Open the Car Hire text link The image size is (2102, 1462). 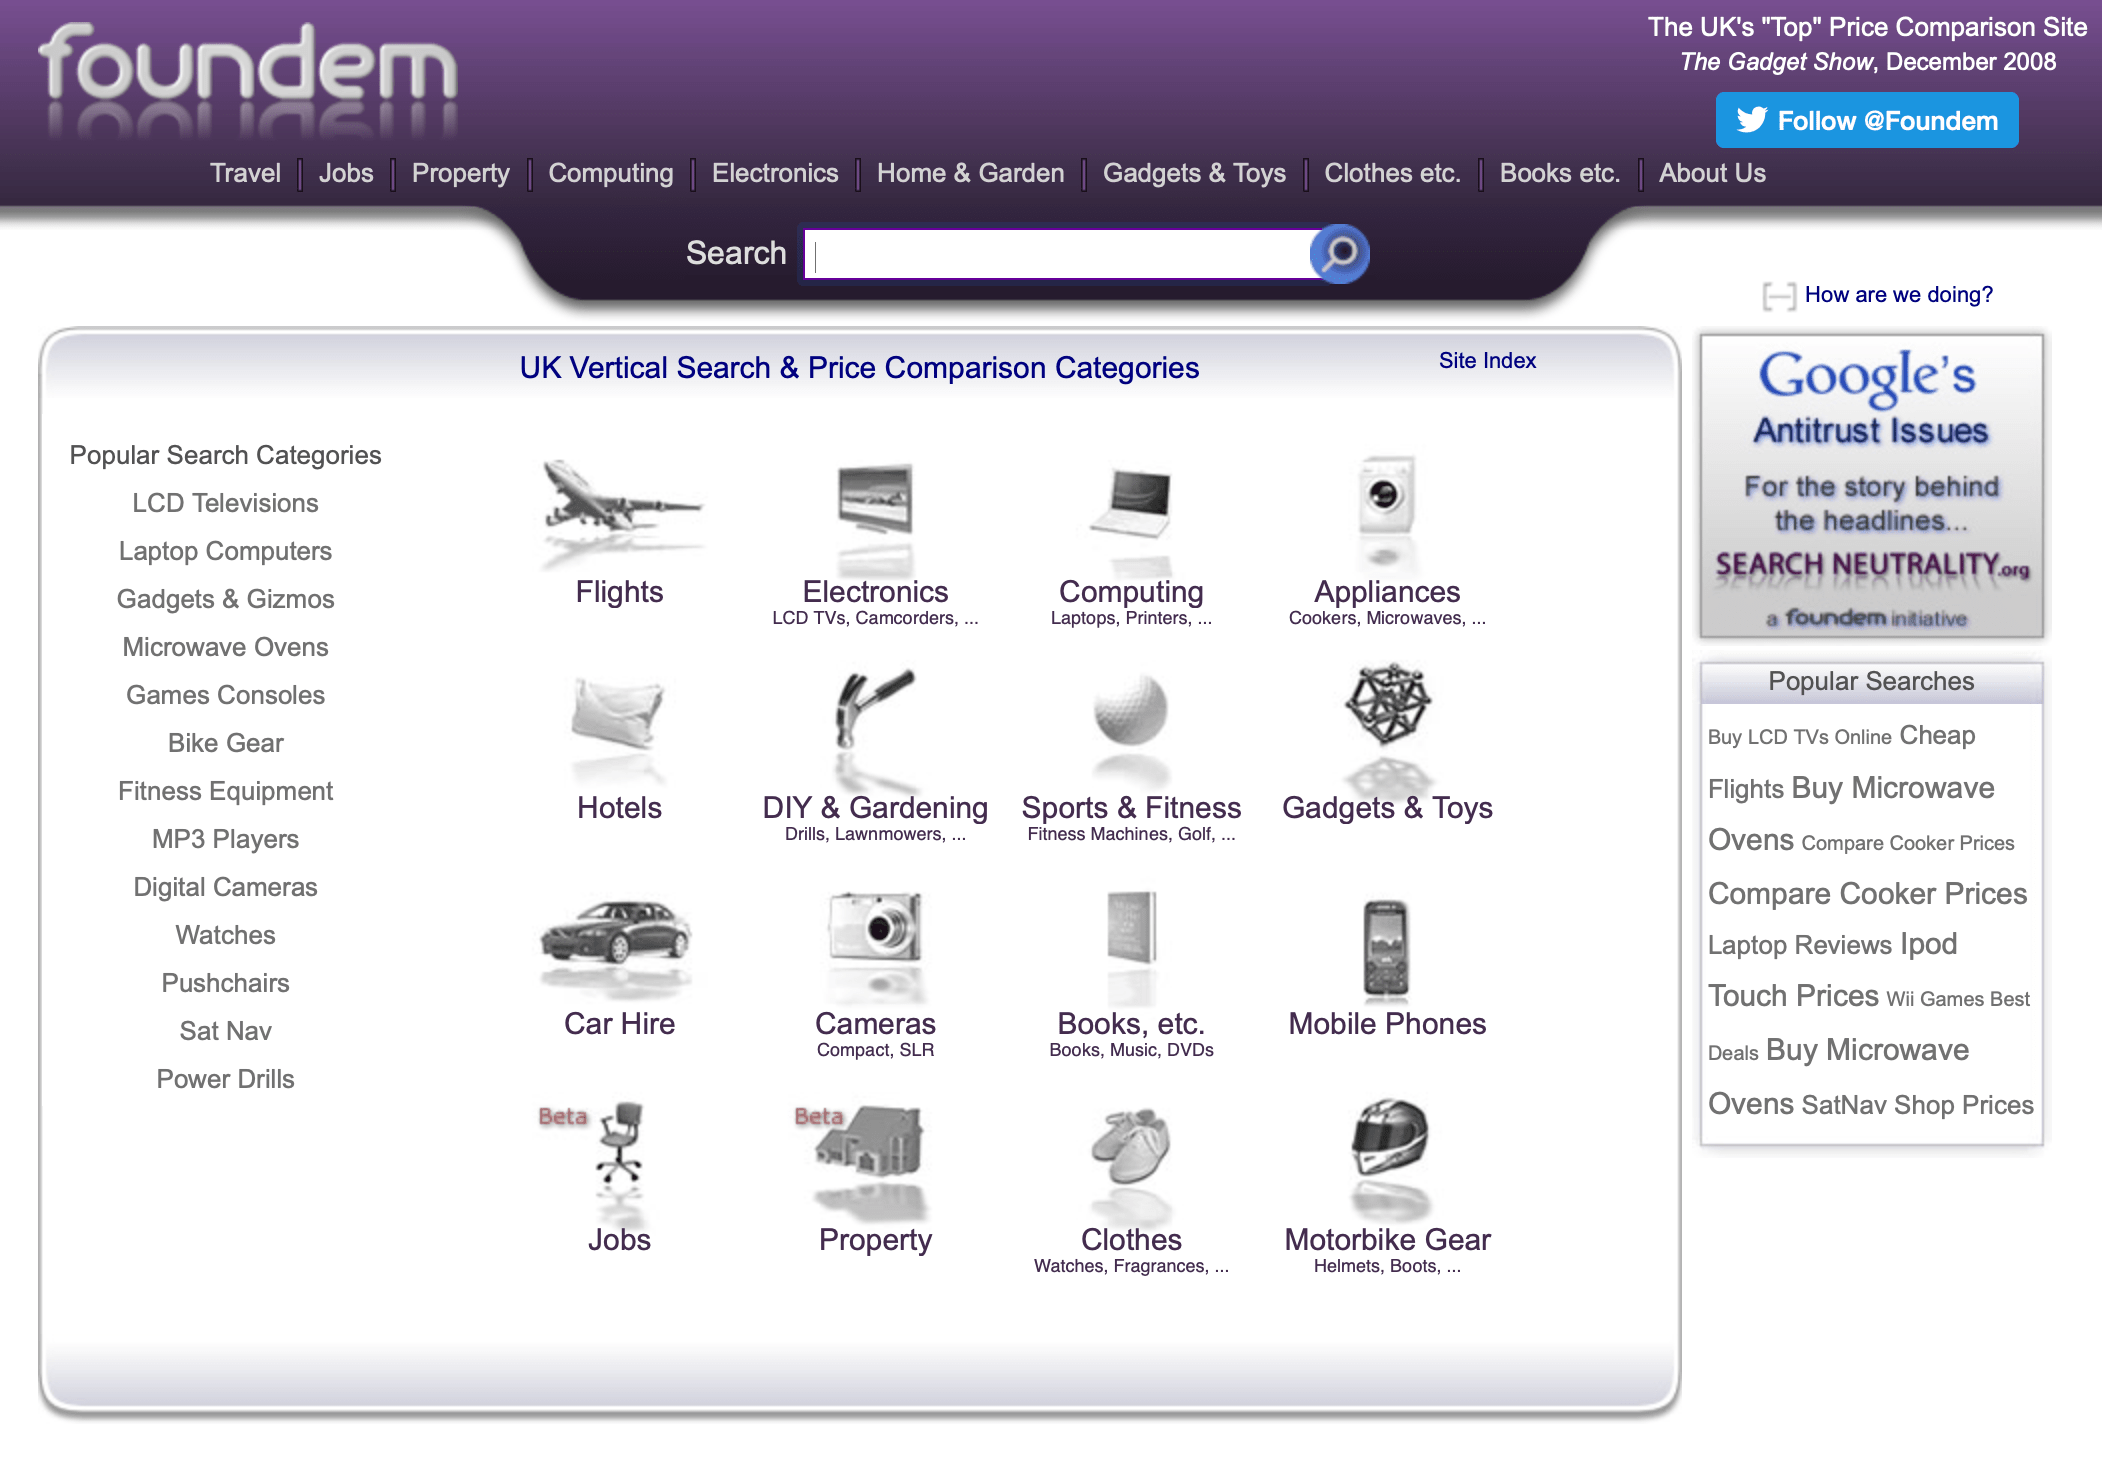(619, 1024)
